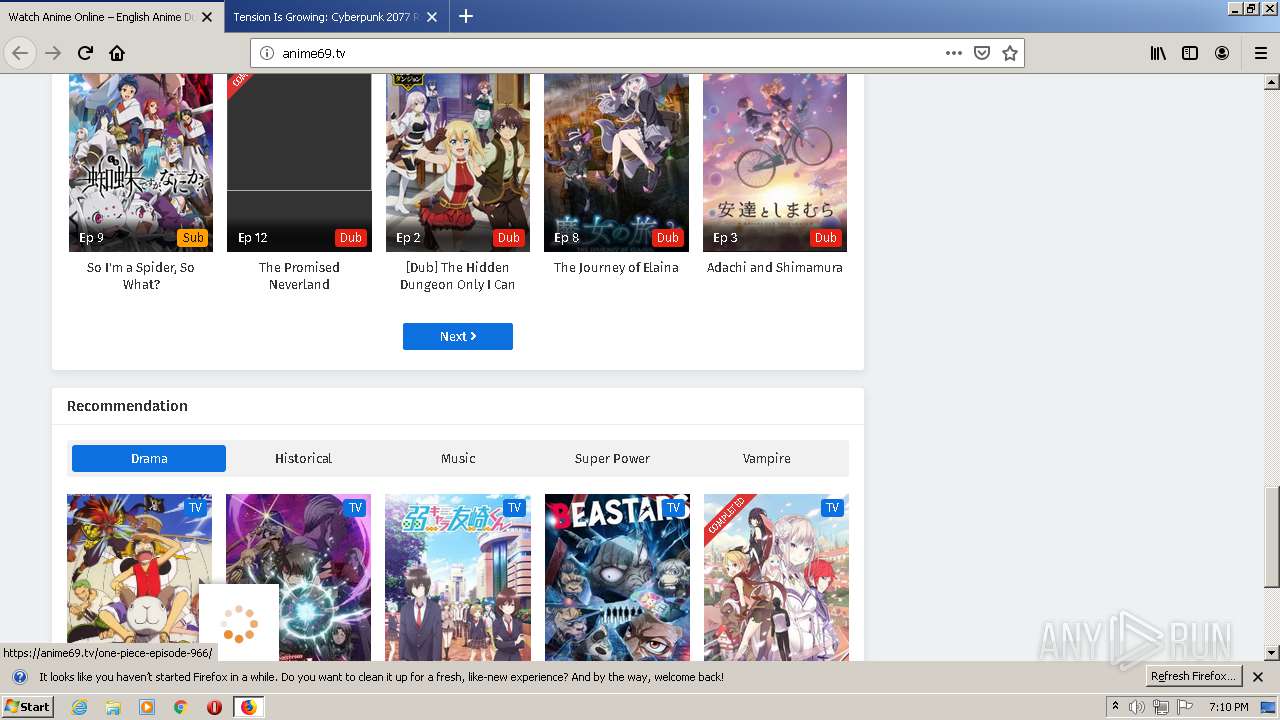Launch Chrome from taskbar
This screenshot has width=1280, height=720.
pyautogui.click(x=180, y=707)
